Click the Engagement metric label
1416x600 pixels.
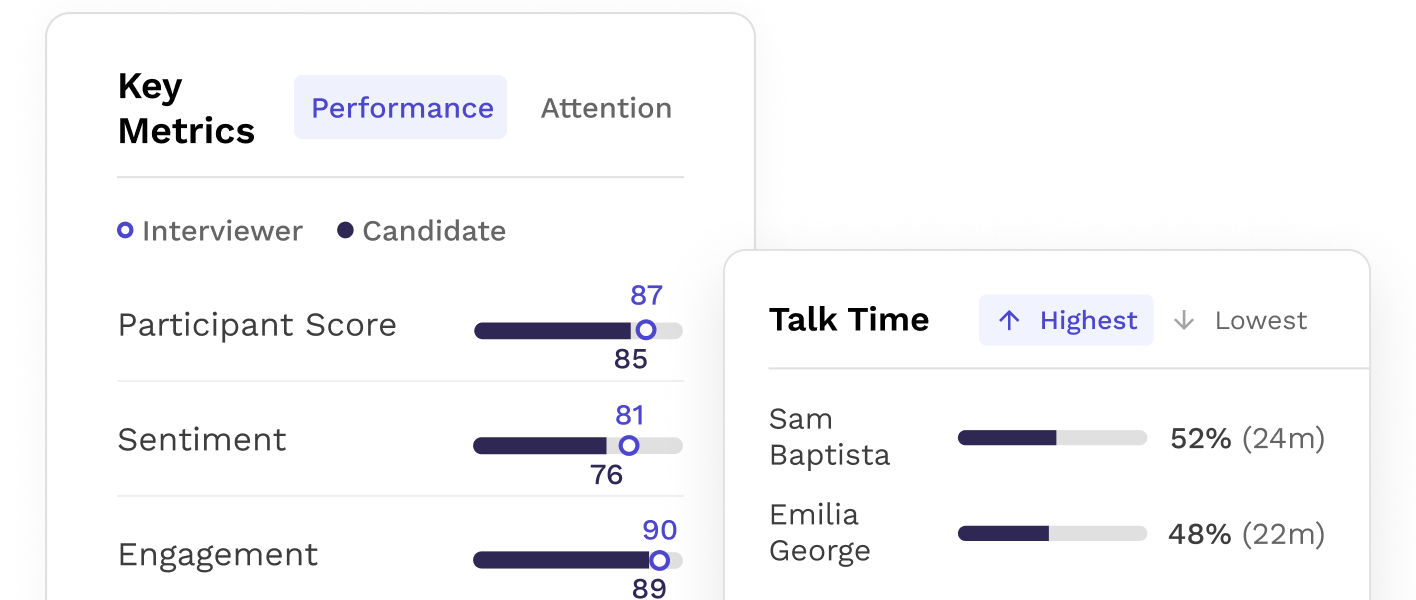click(218, 555)
